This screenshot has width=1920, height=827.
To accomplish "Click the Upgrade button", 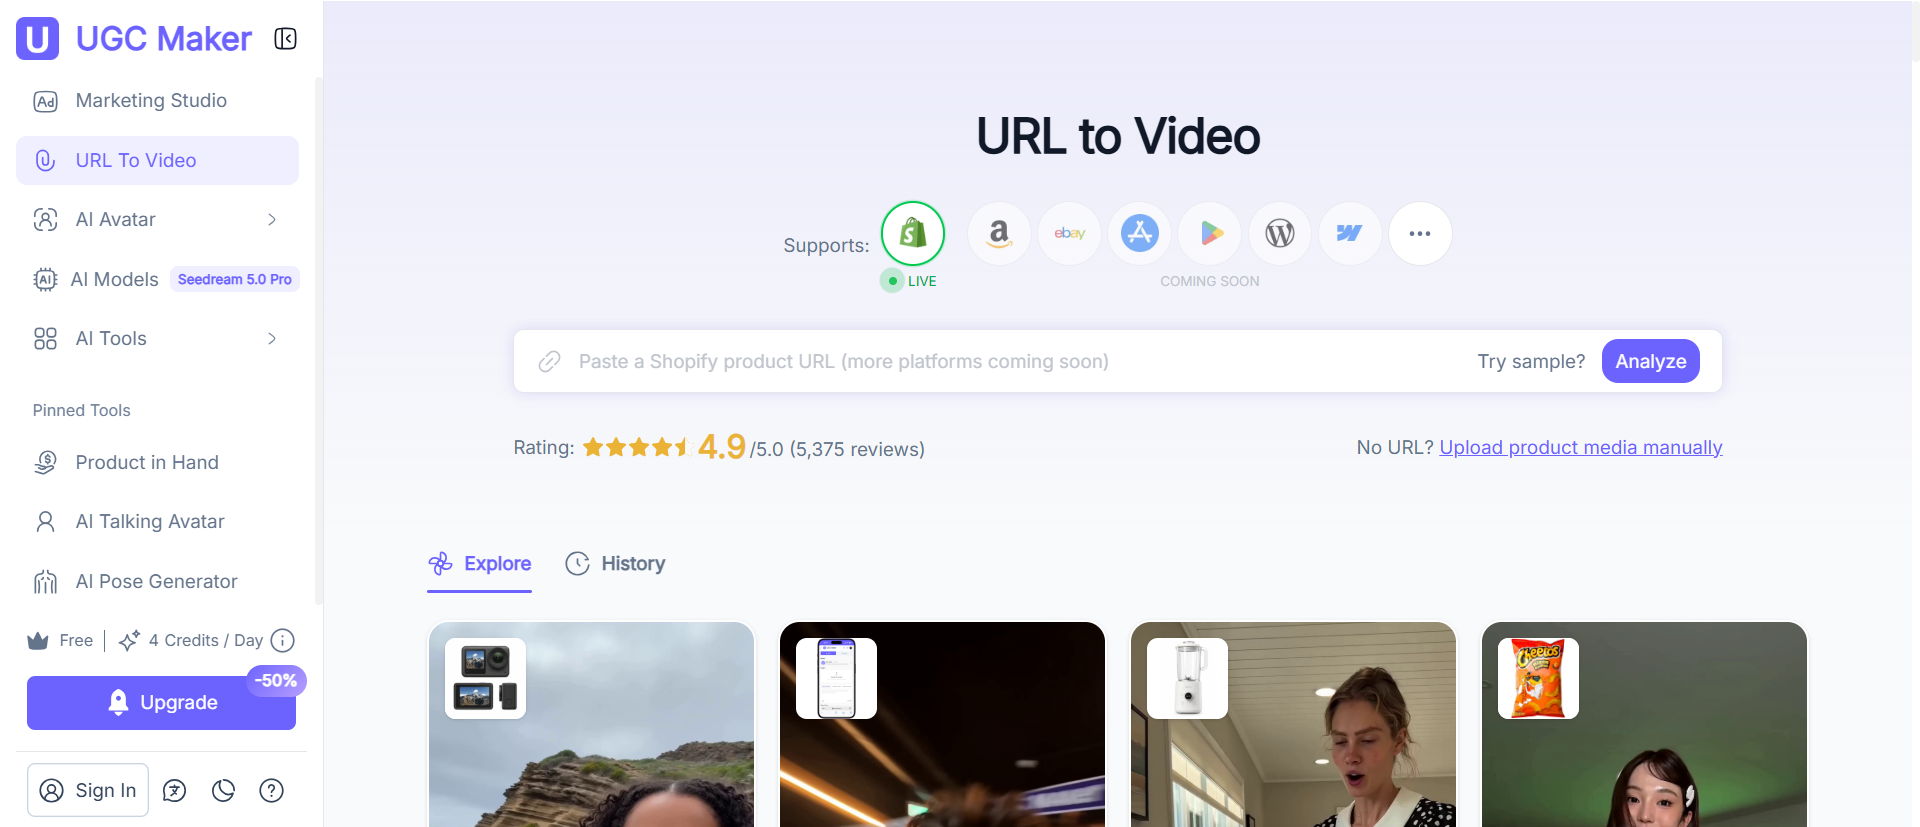I will click(x=161, y=703).
